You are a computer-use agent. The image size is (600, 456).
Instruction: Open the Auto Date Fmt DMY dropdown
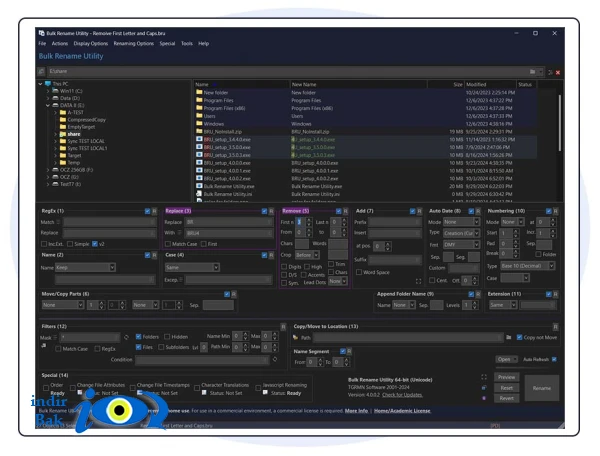point(461,244)
